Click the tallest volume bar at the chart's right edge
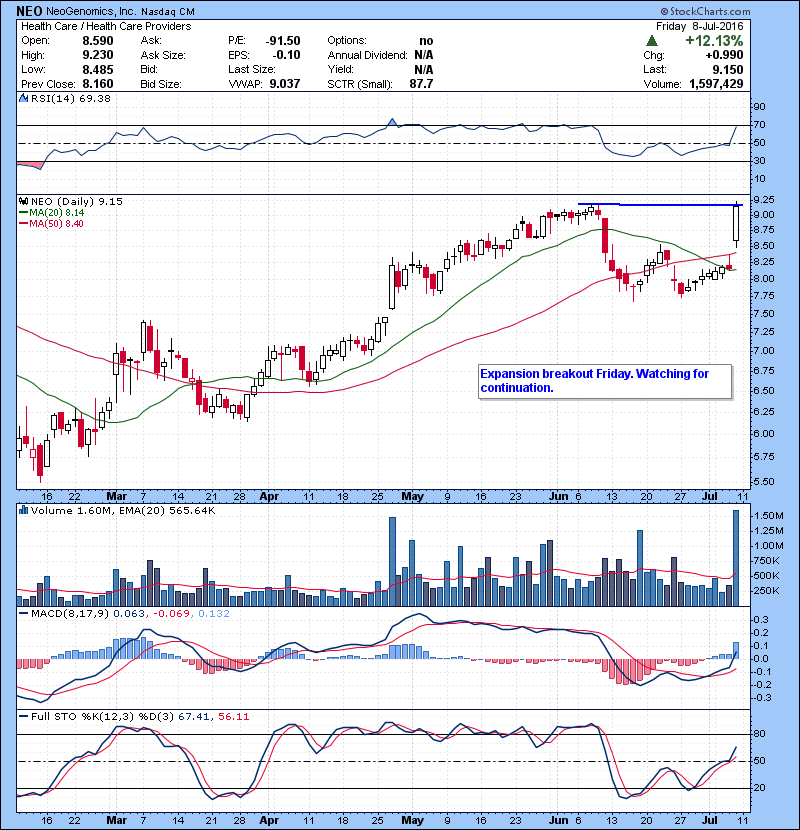 click(736, 558)
